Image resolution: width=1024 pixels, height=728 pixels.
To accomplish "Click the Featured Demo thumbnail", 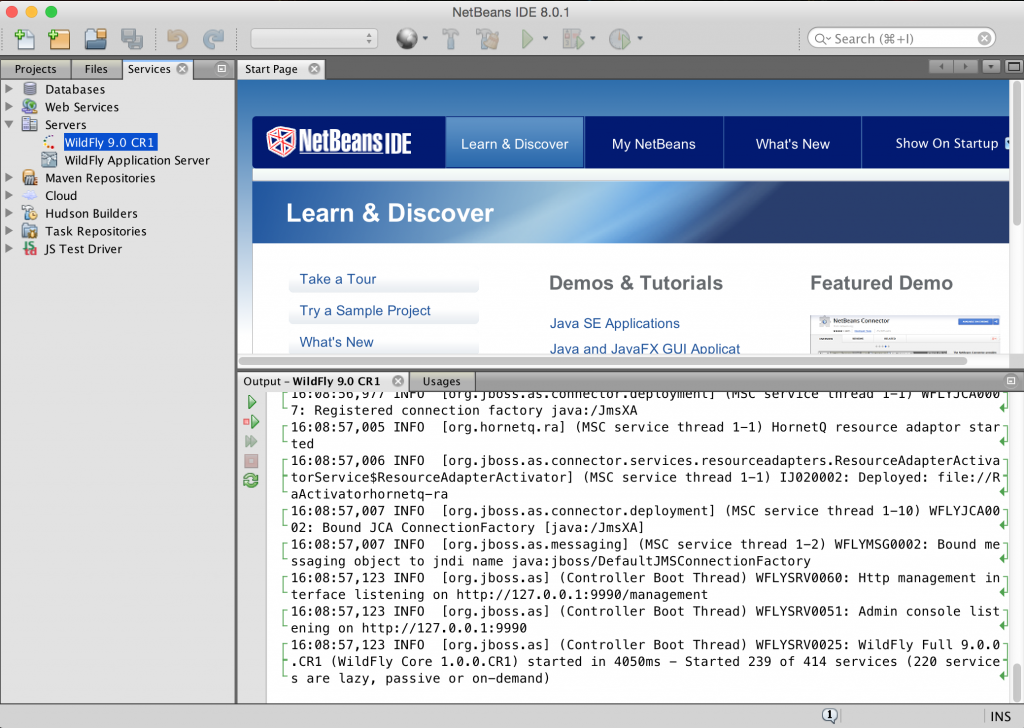I will coord(904,334).
